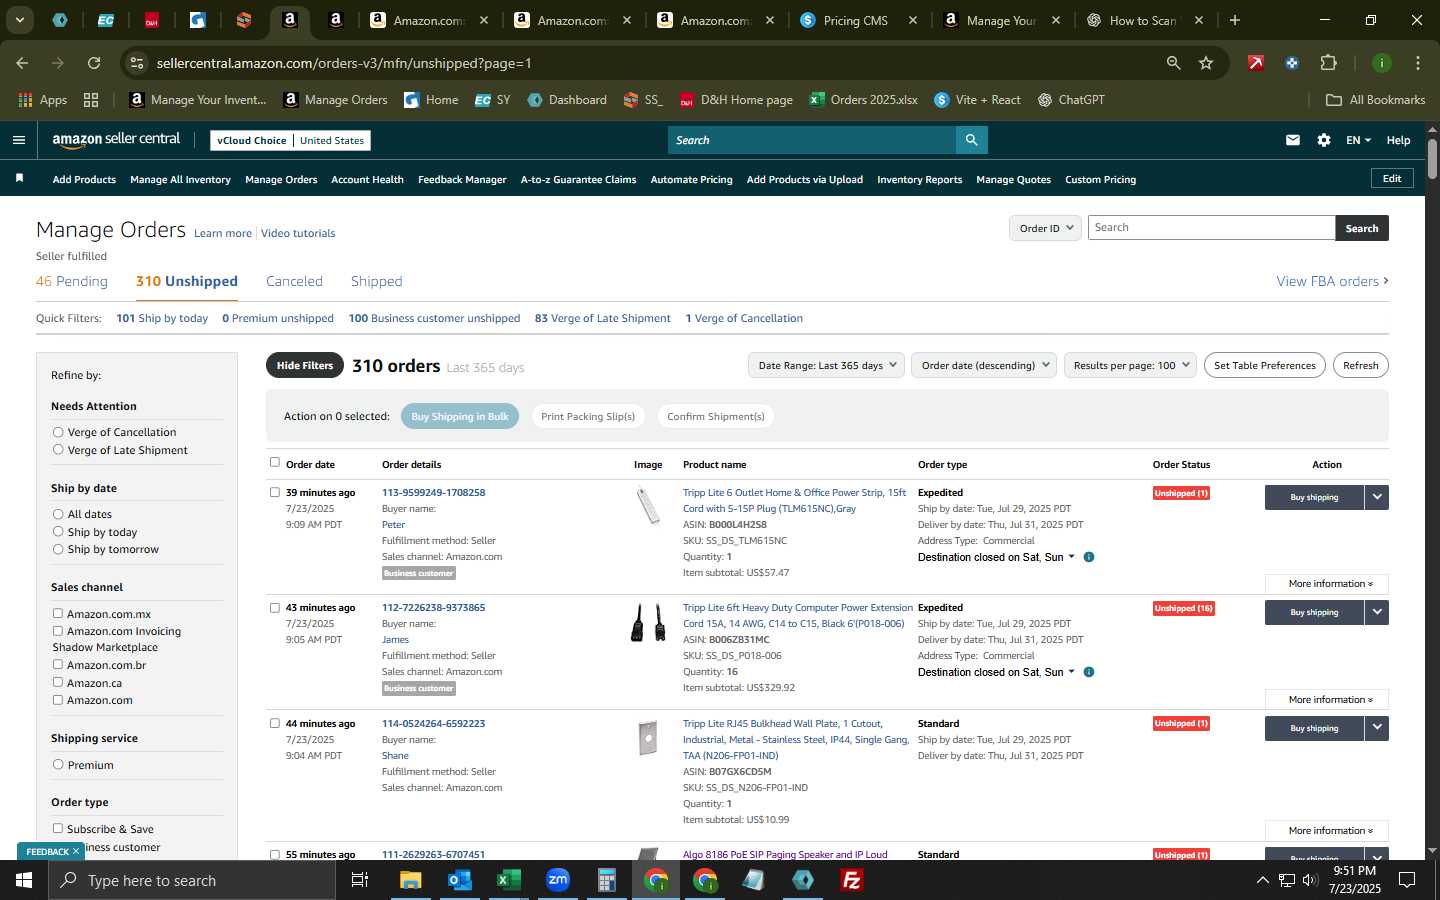Screen dimensions: 1440x900
Task: Select the Verge of Late Shipment radio button
Action: pyautogui.click(x=58, y=450)
